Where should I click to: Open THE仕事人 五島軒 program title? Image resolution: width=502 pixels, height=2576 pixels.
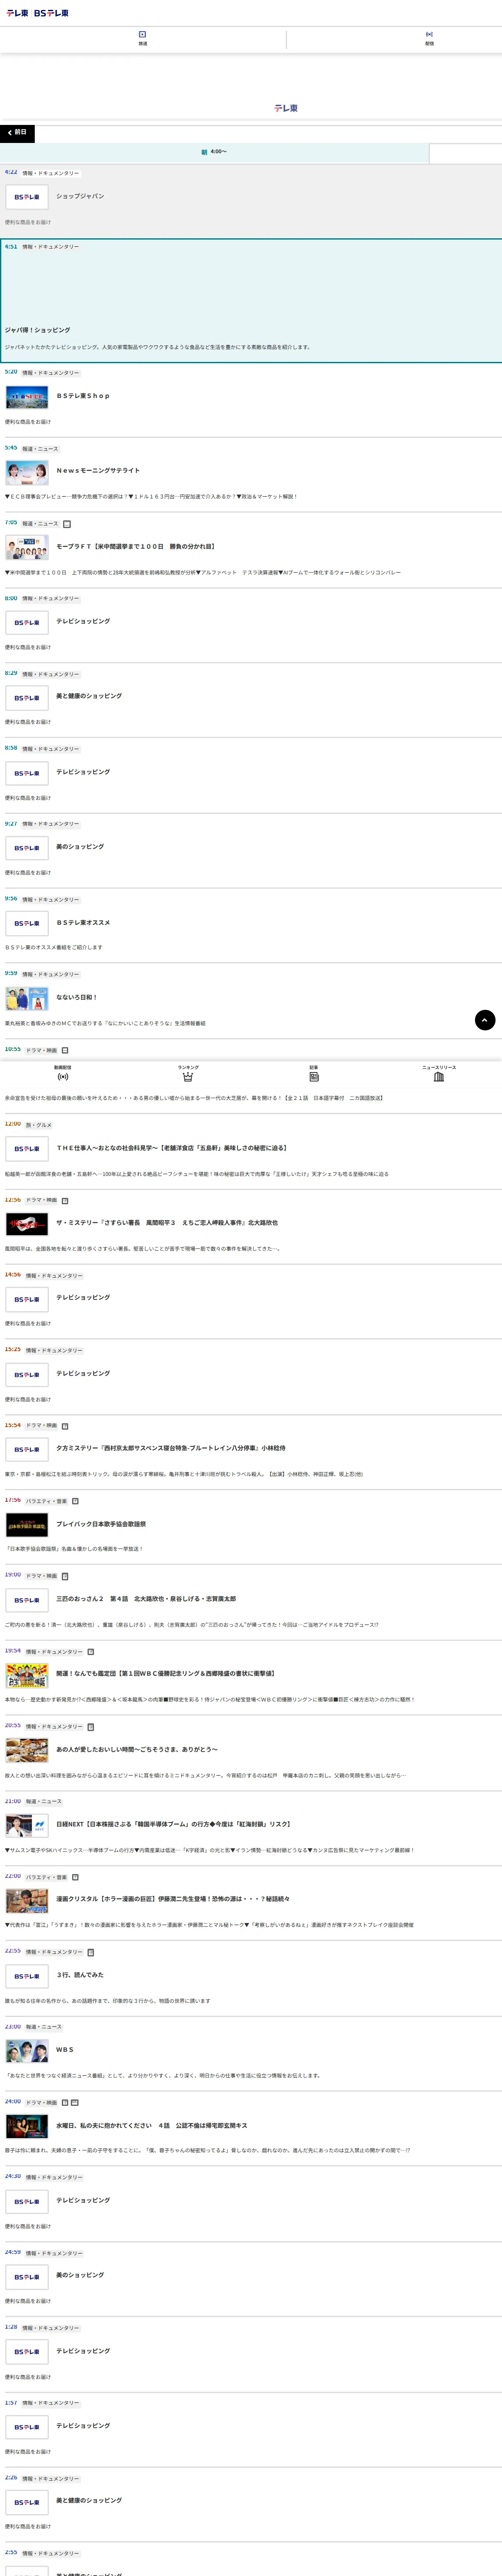click(x=172, y=1148)
